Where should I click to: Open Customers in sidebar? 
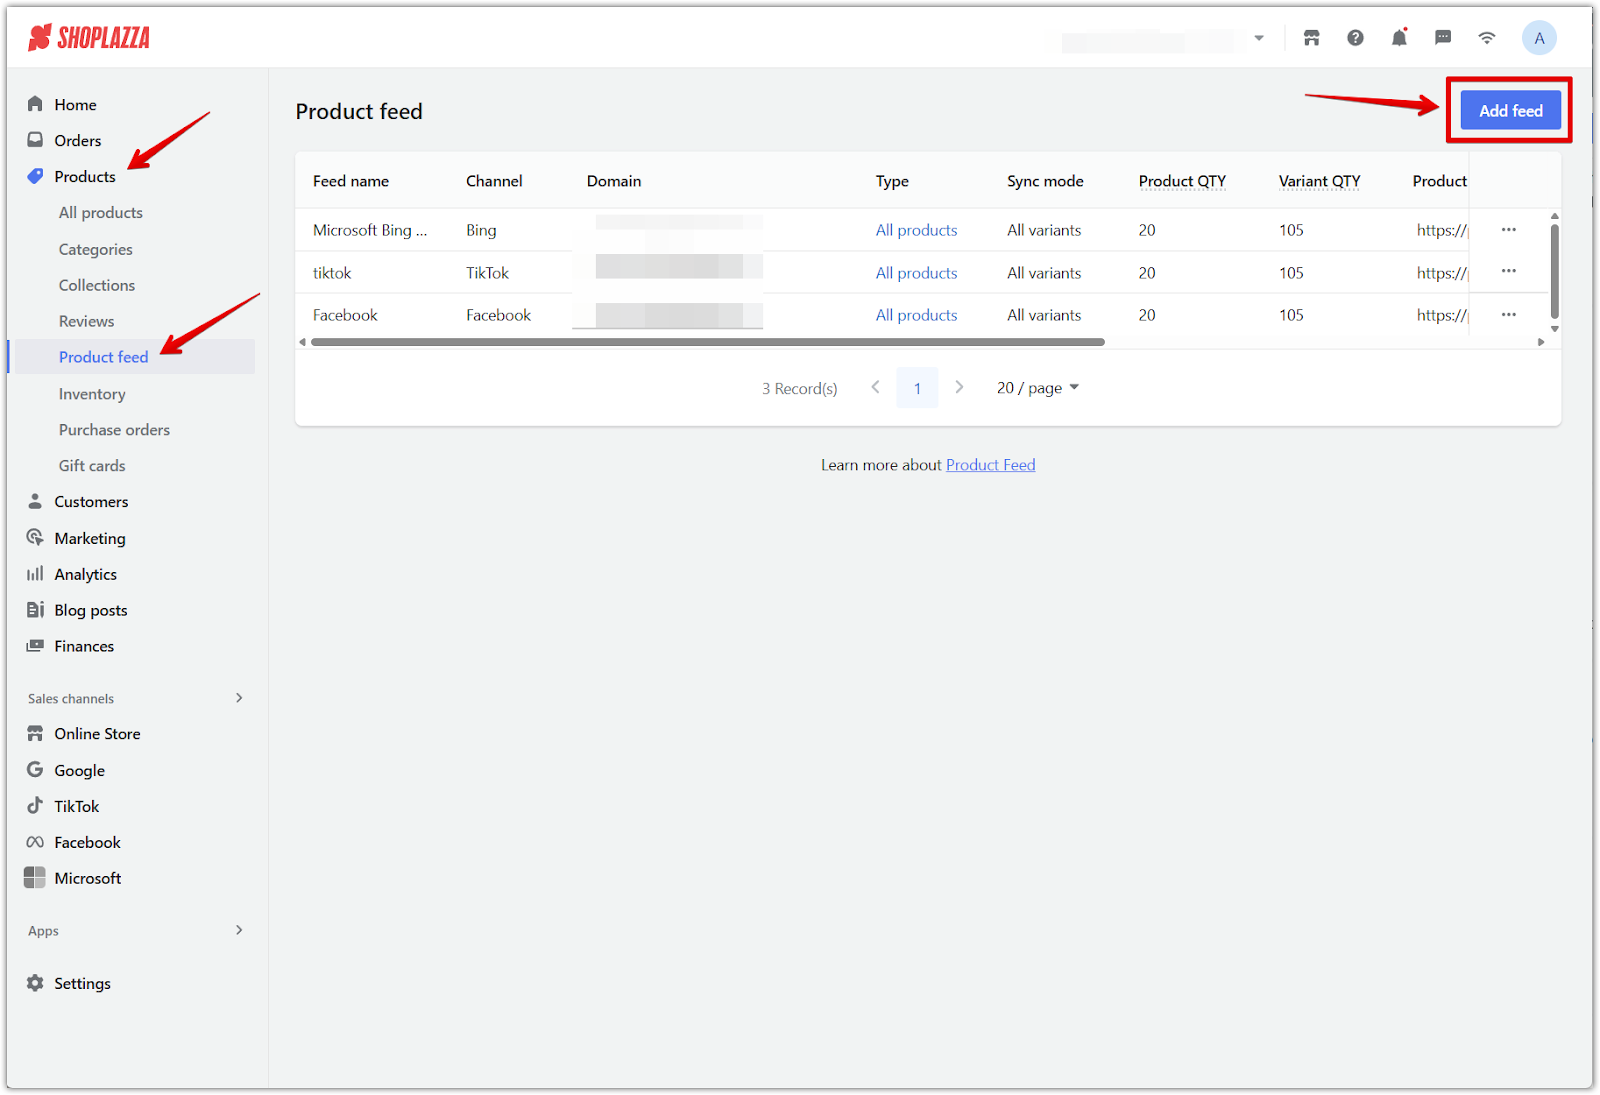(91, 502)
